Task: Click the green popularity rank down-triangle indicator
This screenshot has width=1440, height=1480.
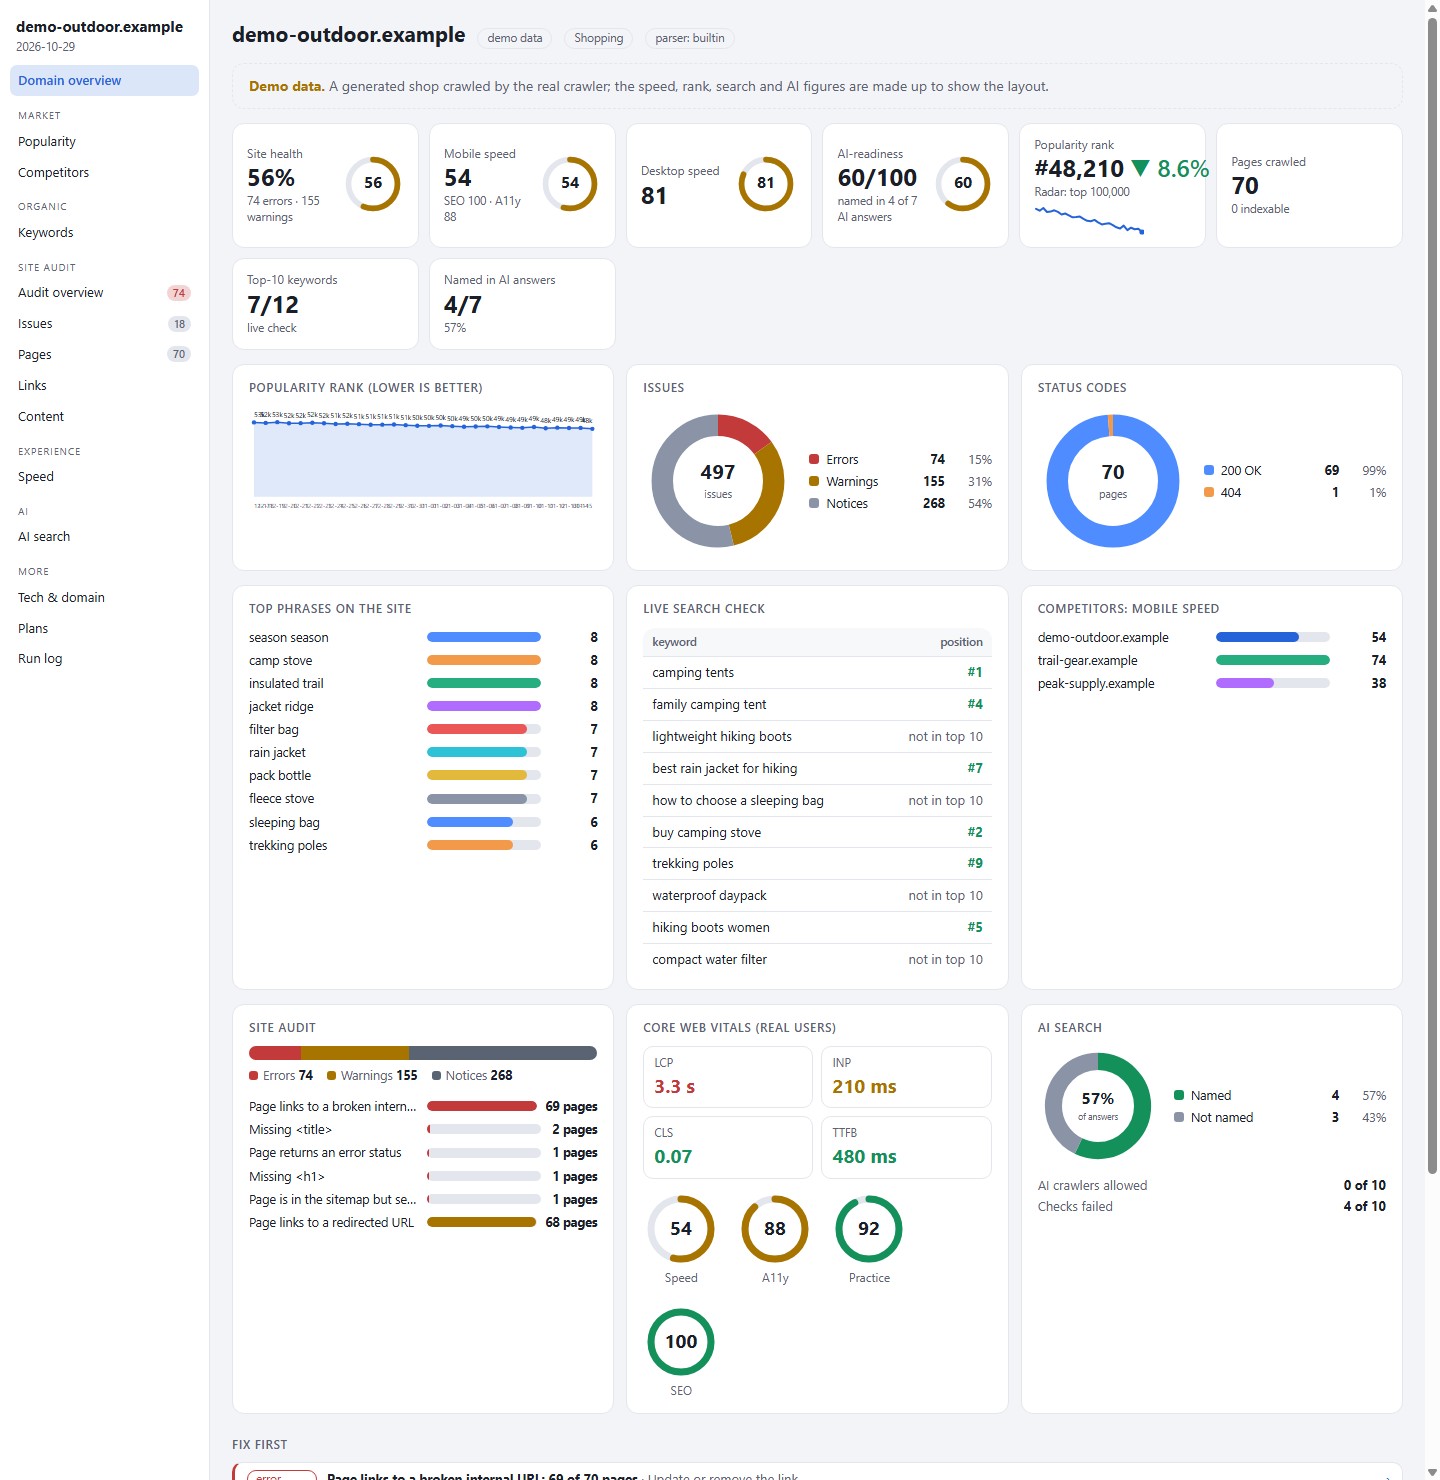Action: pyautogui.click(x=1140, y=169)
